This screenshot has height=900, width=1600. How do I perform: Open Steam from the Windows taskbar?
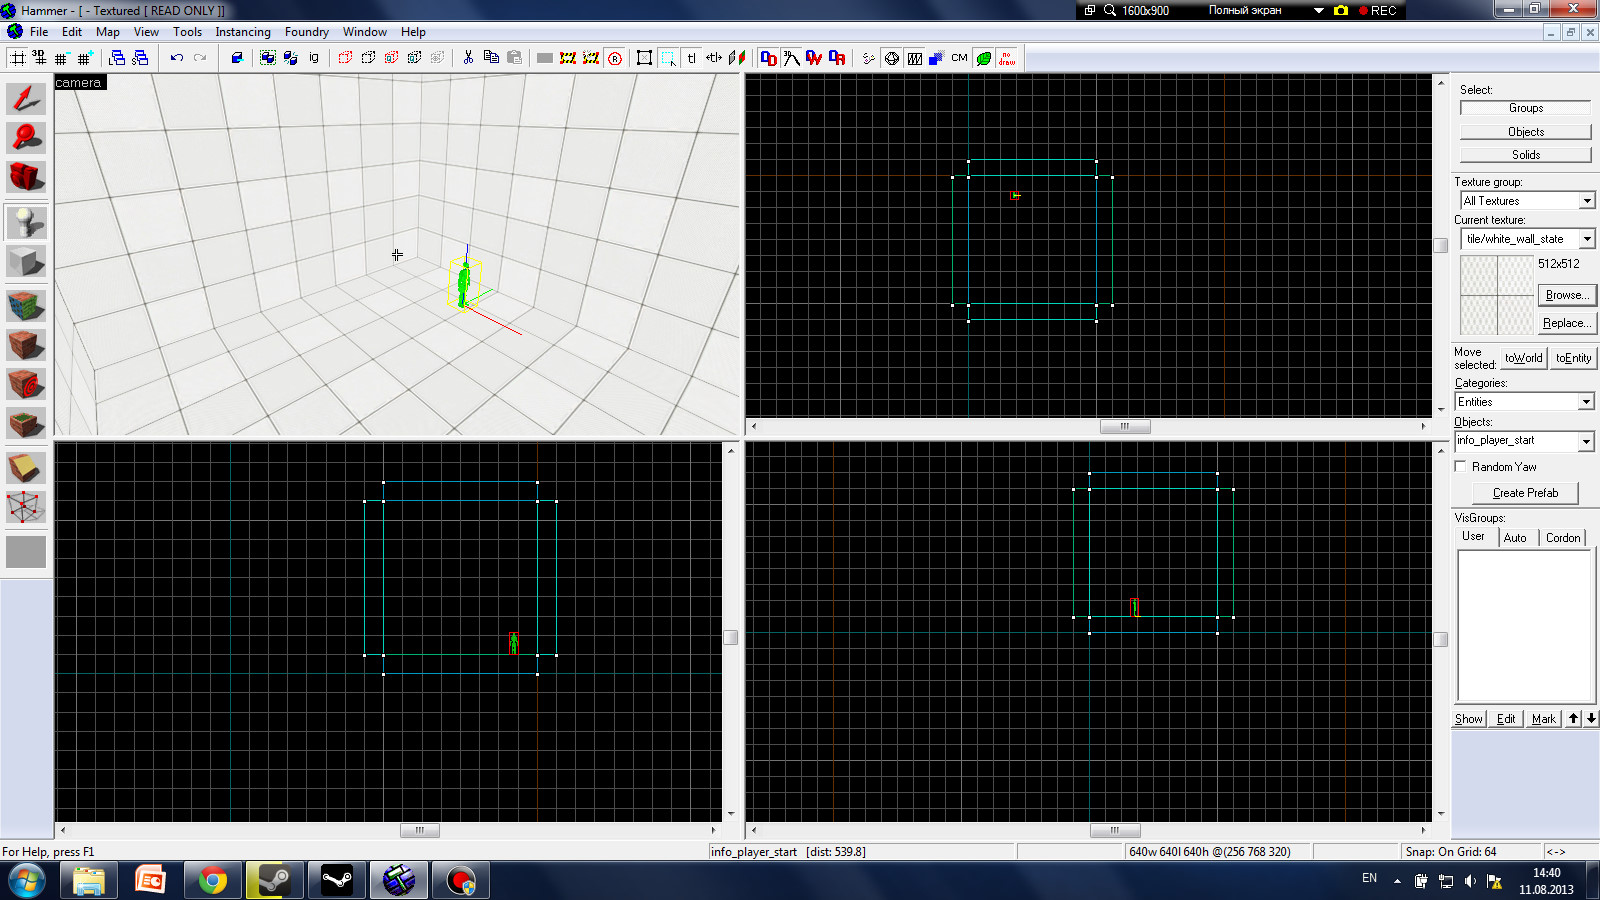point(274,881)
